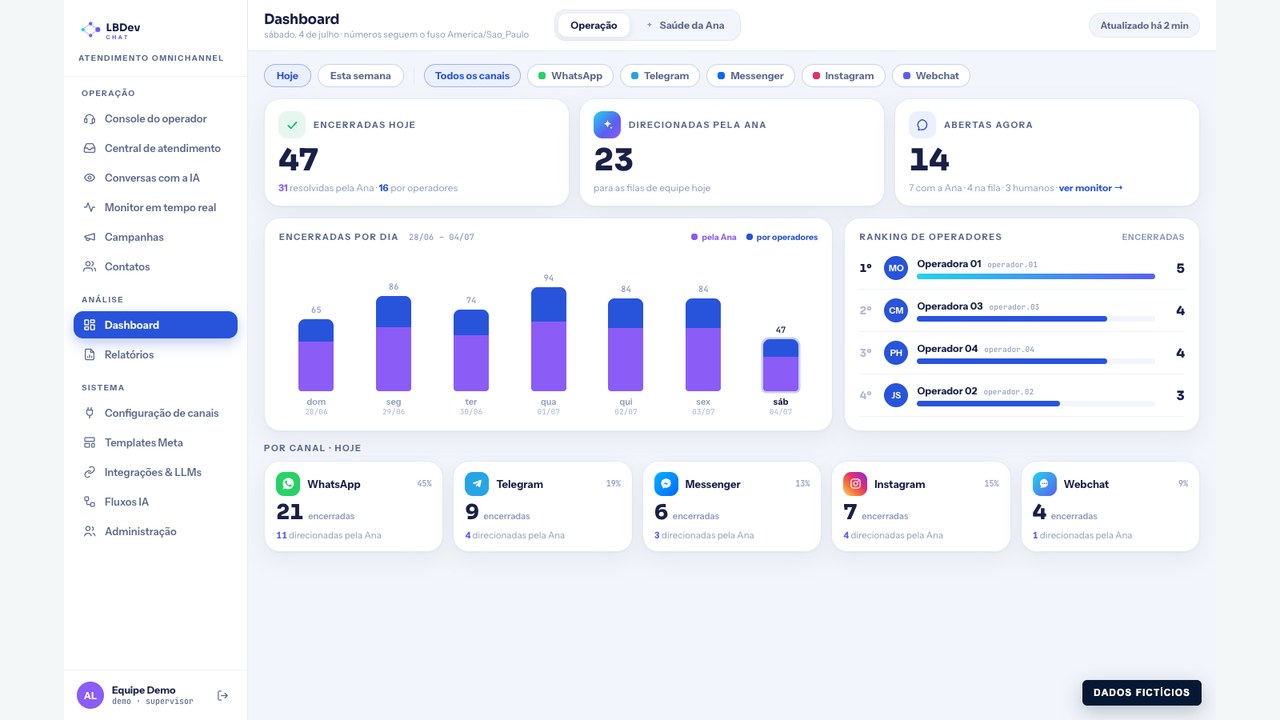This screenshot has height=720, width=1280.
Task: Click the logout icon beside Equipe Demo
Action: (x=223, y=696)
